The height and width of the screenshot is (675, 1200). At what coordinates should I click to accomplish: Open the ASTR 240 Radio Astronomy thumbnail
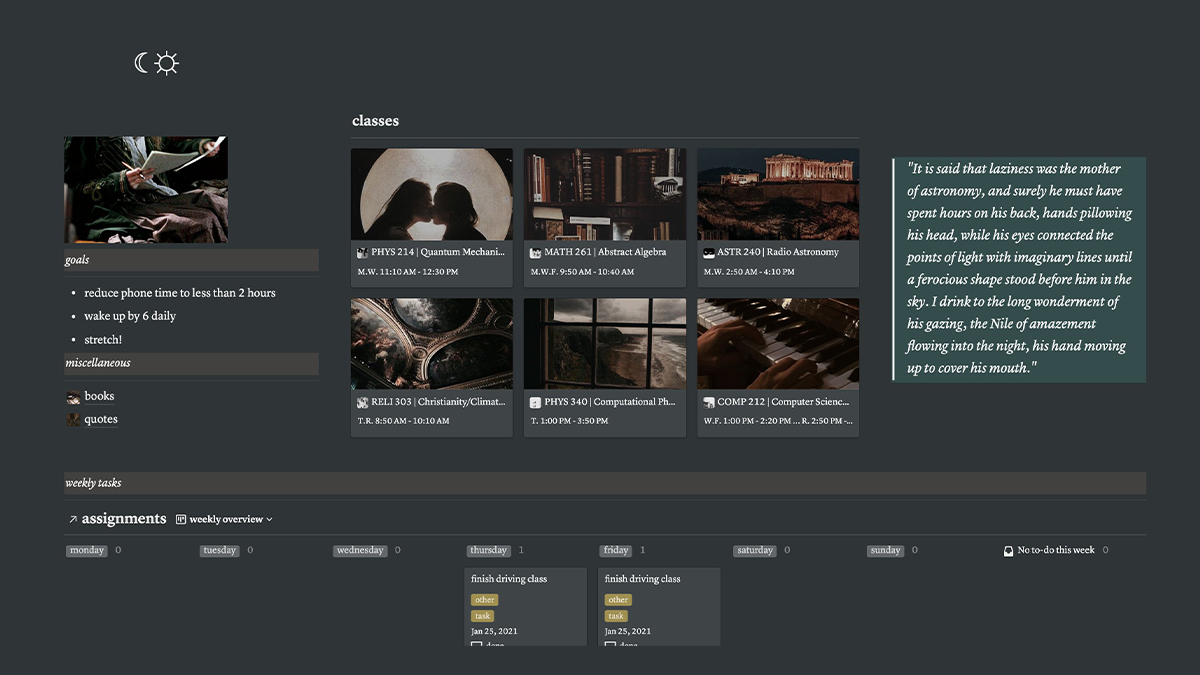click(778, 194)
